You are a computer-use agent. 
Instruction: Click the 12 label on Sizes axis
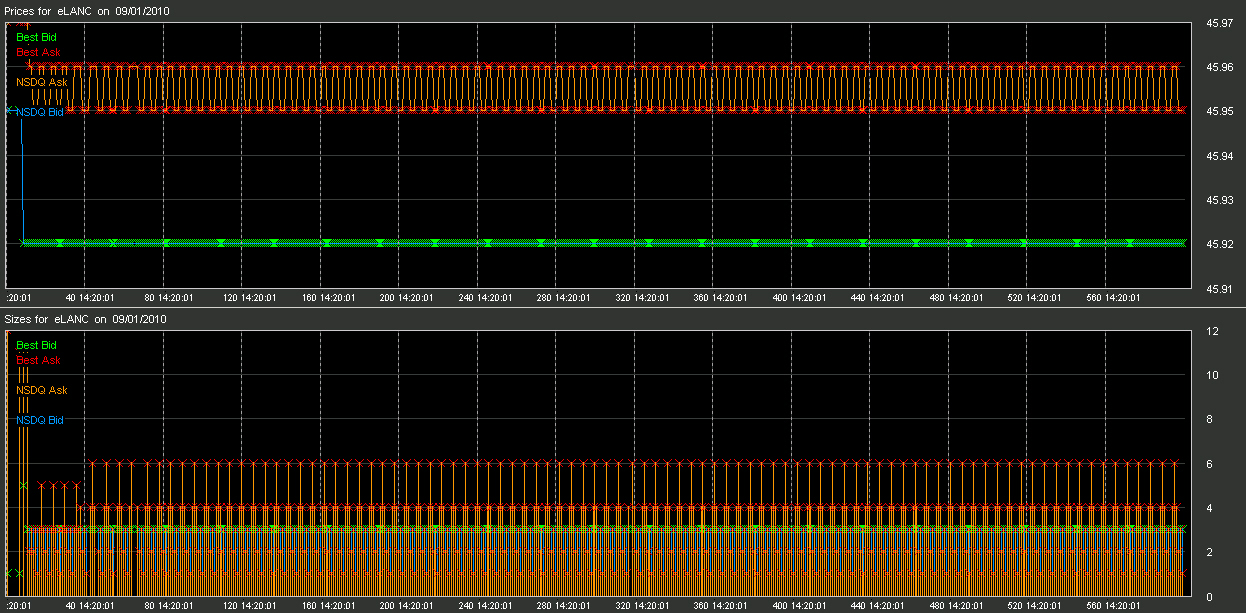click(1211, 331)
